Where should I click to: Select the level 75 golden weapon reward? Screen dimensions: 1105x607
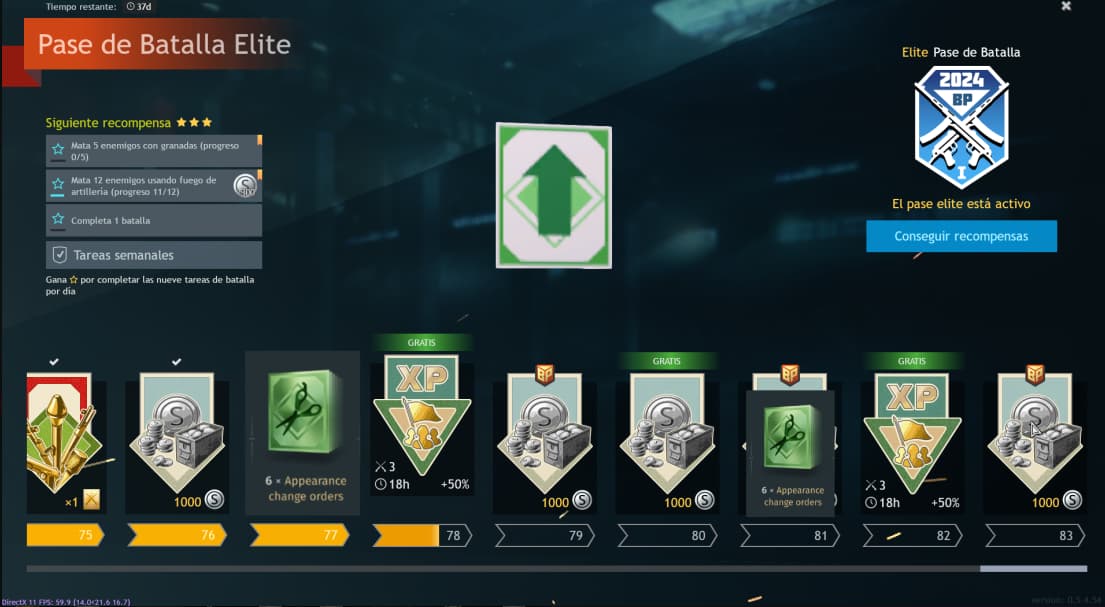[x=66, y=443]
